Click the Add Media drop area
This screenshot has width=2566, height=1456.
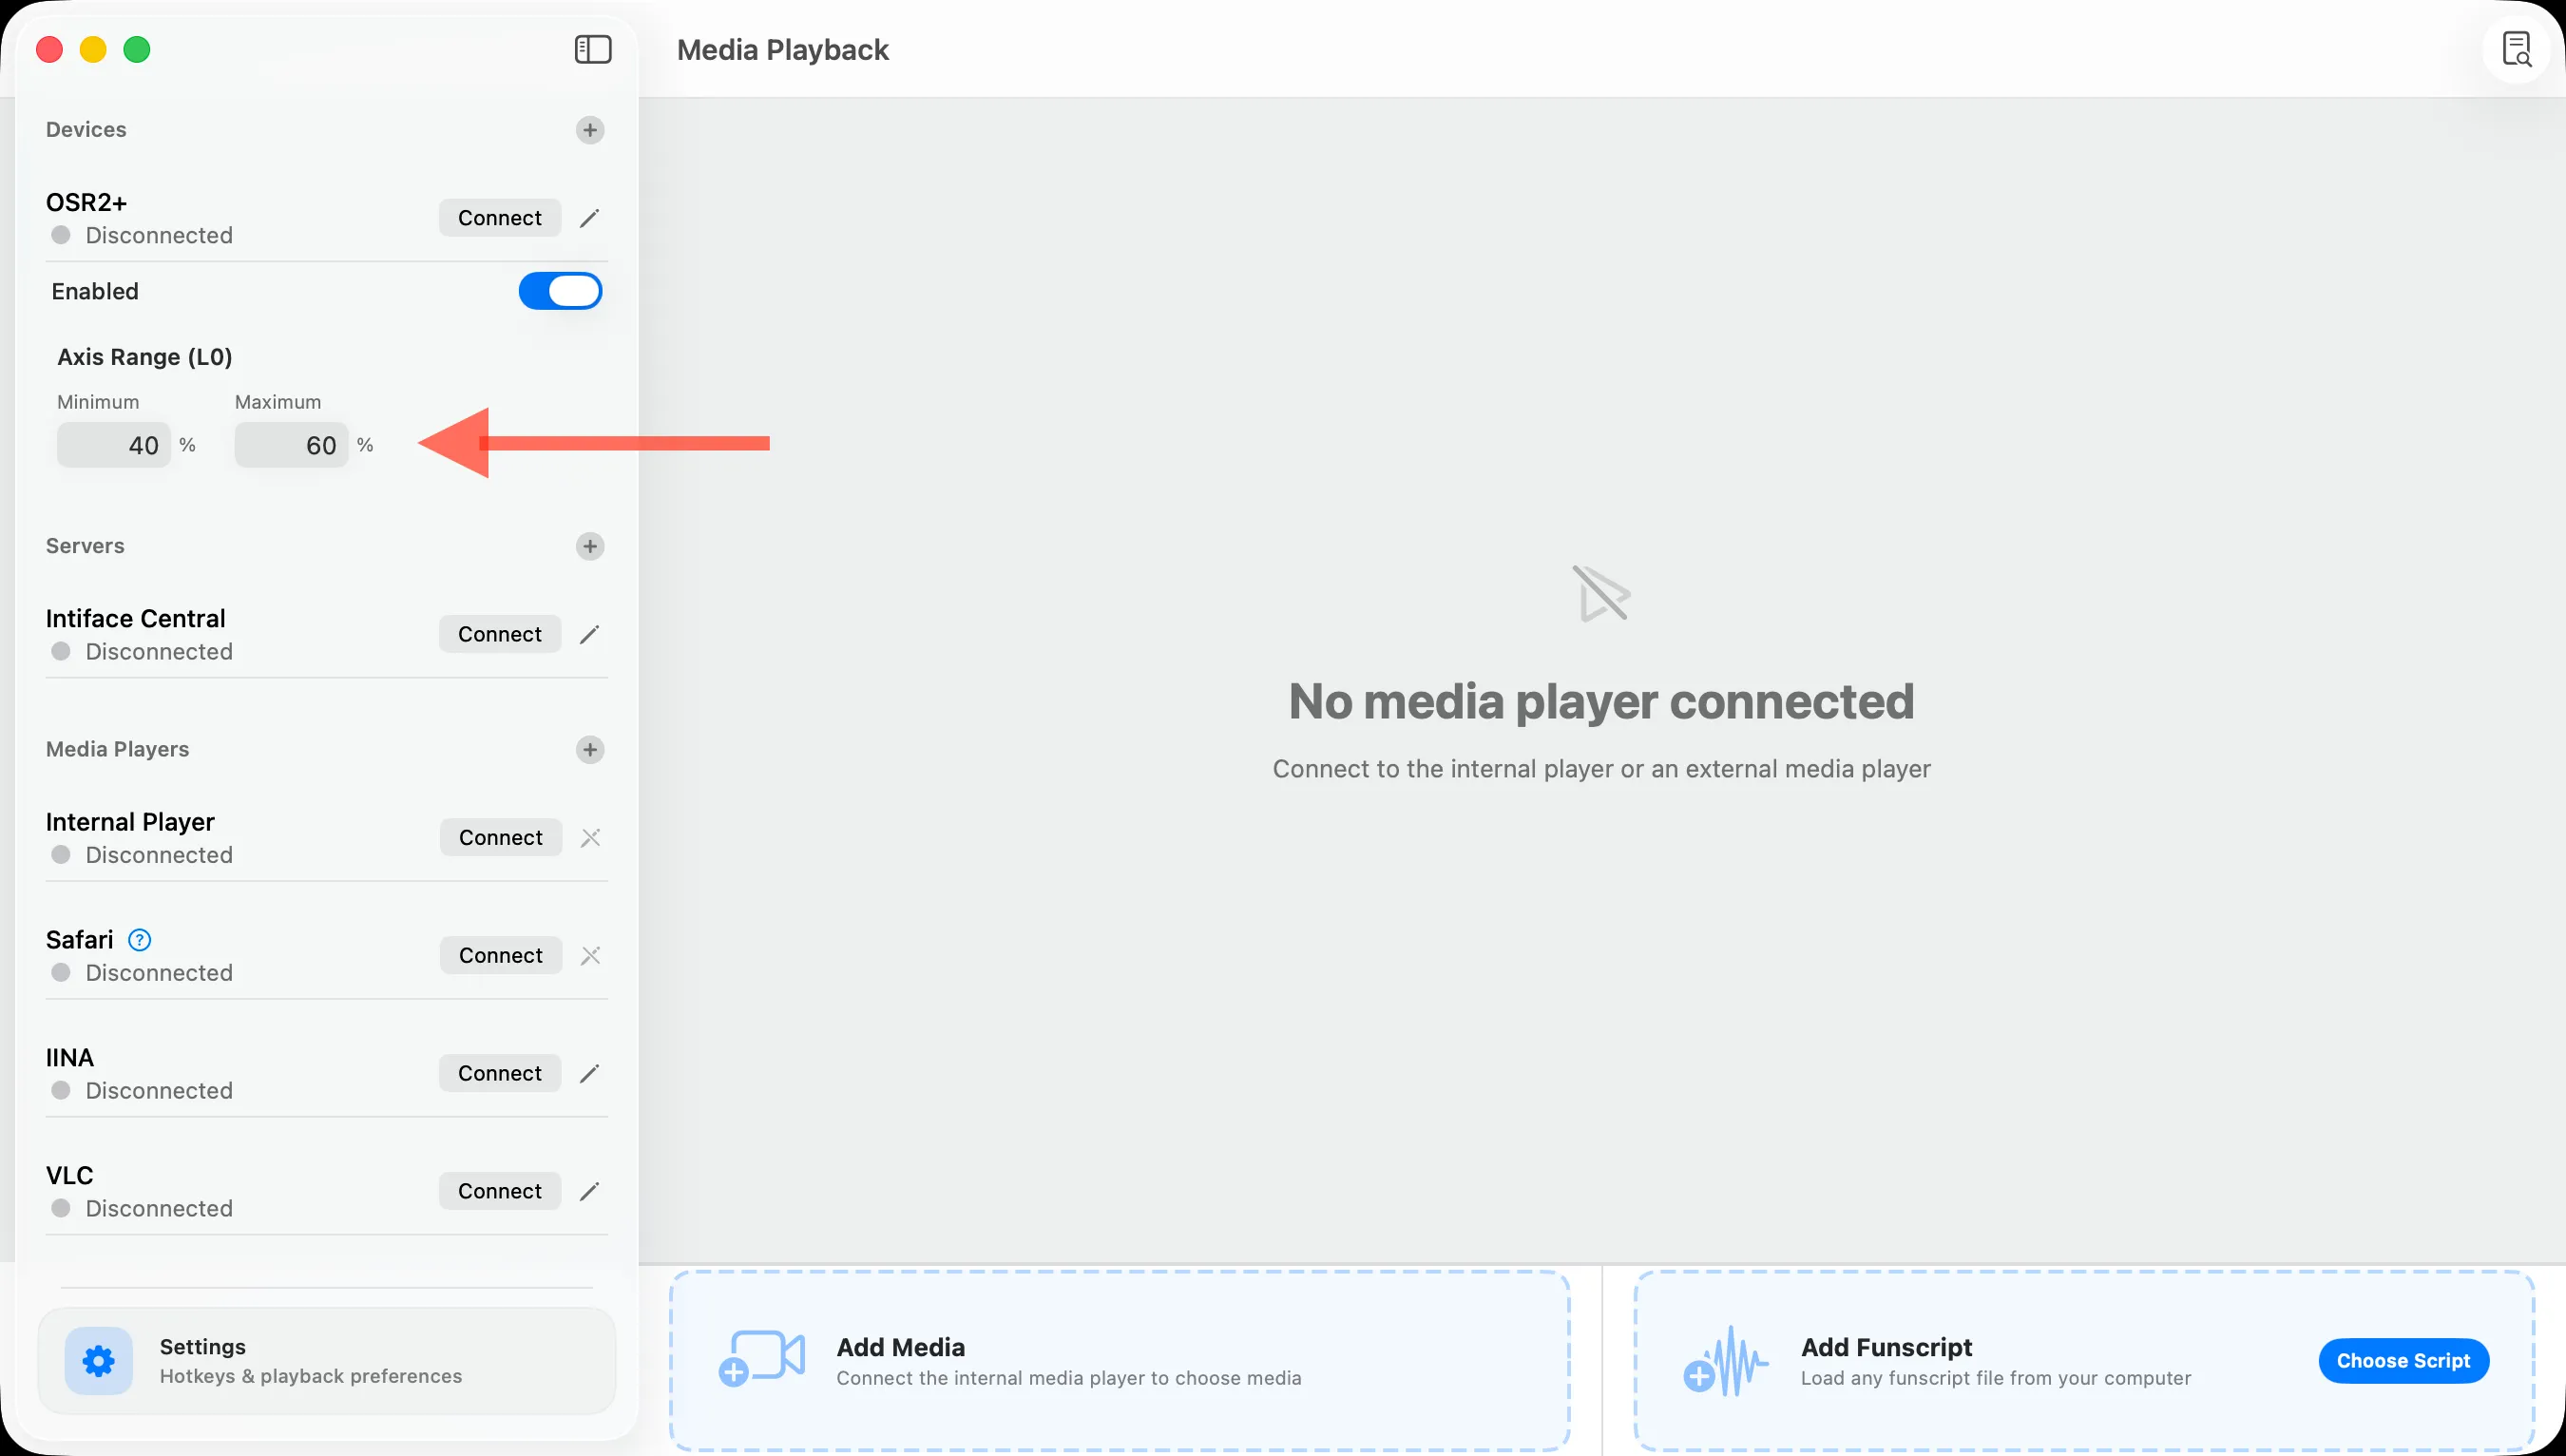(x=1119, y=1361)
